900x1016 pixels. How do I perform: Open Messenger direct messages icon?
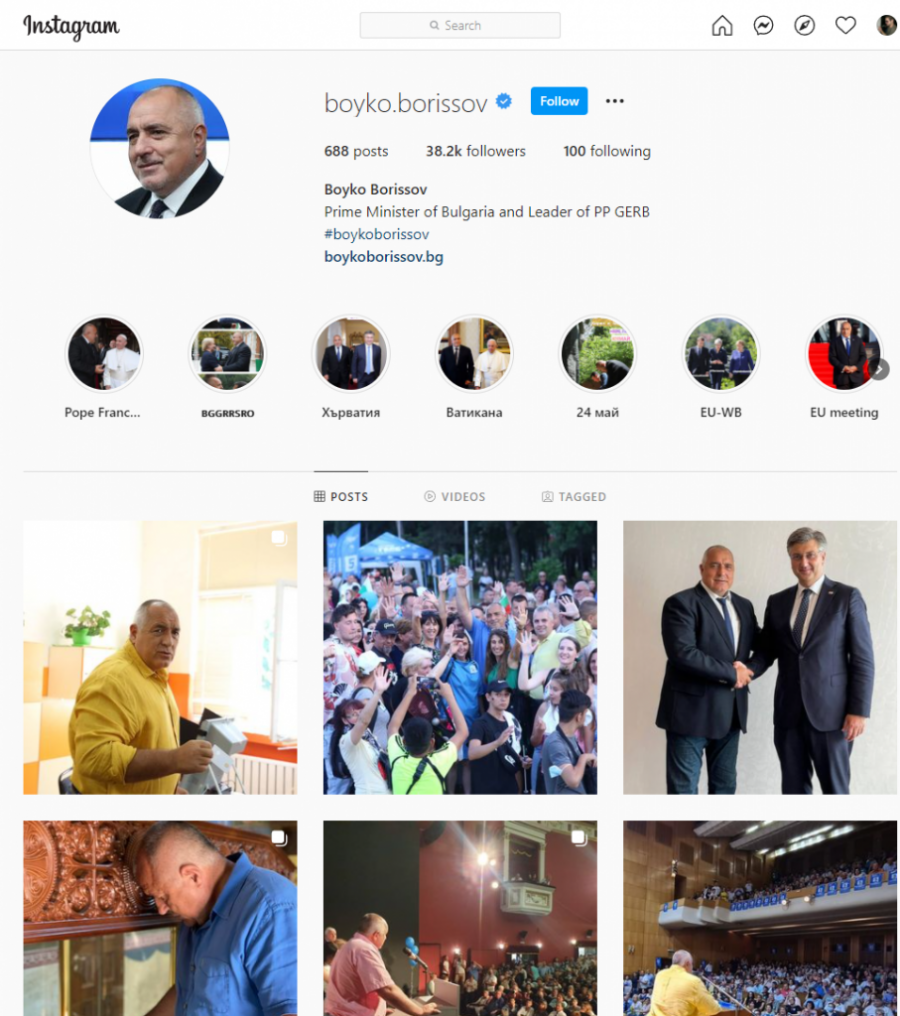coord(763,26)
